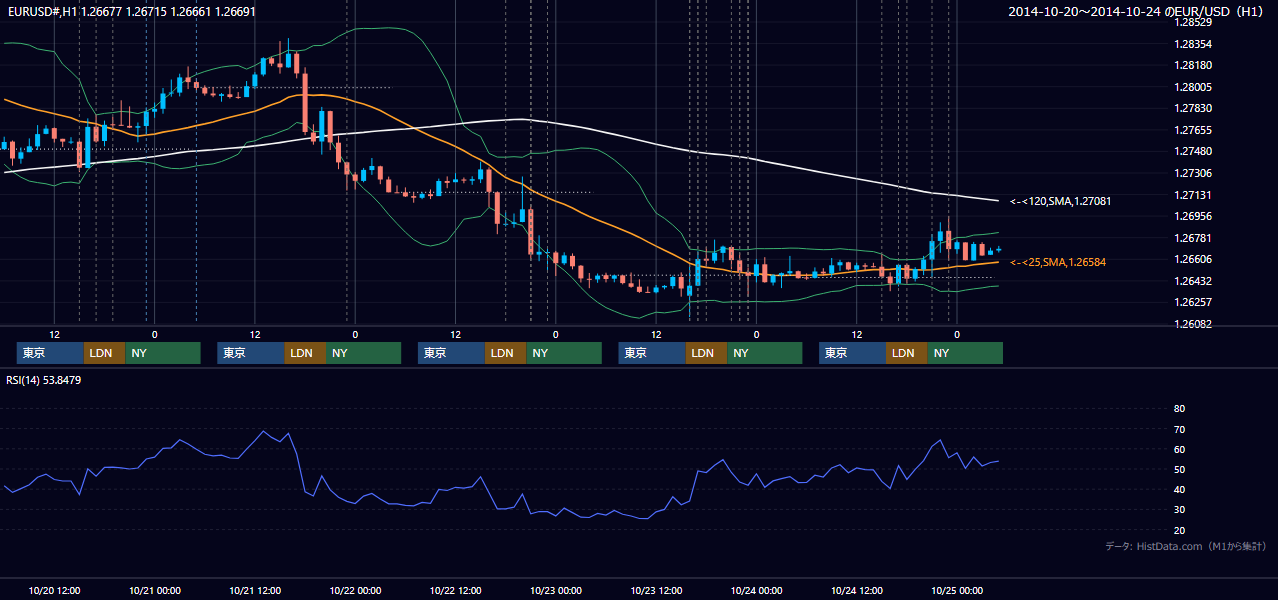1278x600 pixels.
Task: Click price axis value 1.28005
Action: click(x=1192, y=87)
